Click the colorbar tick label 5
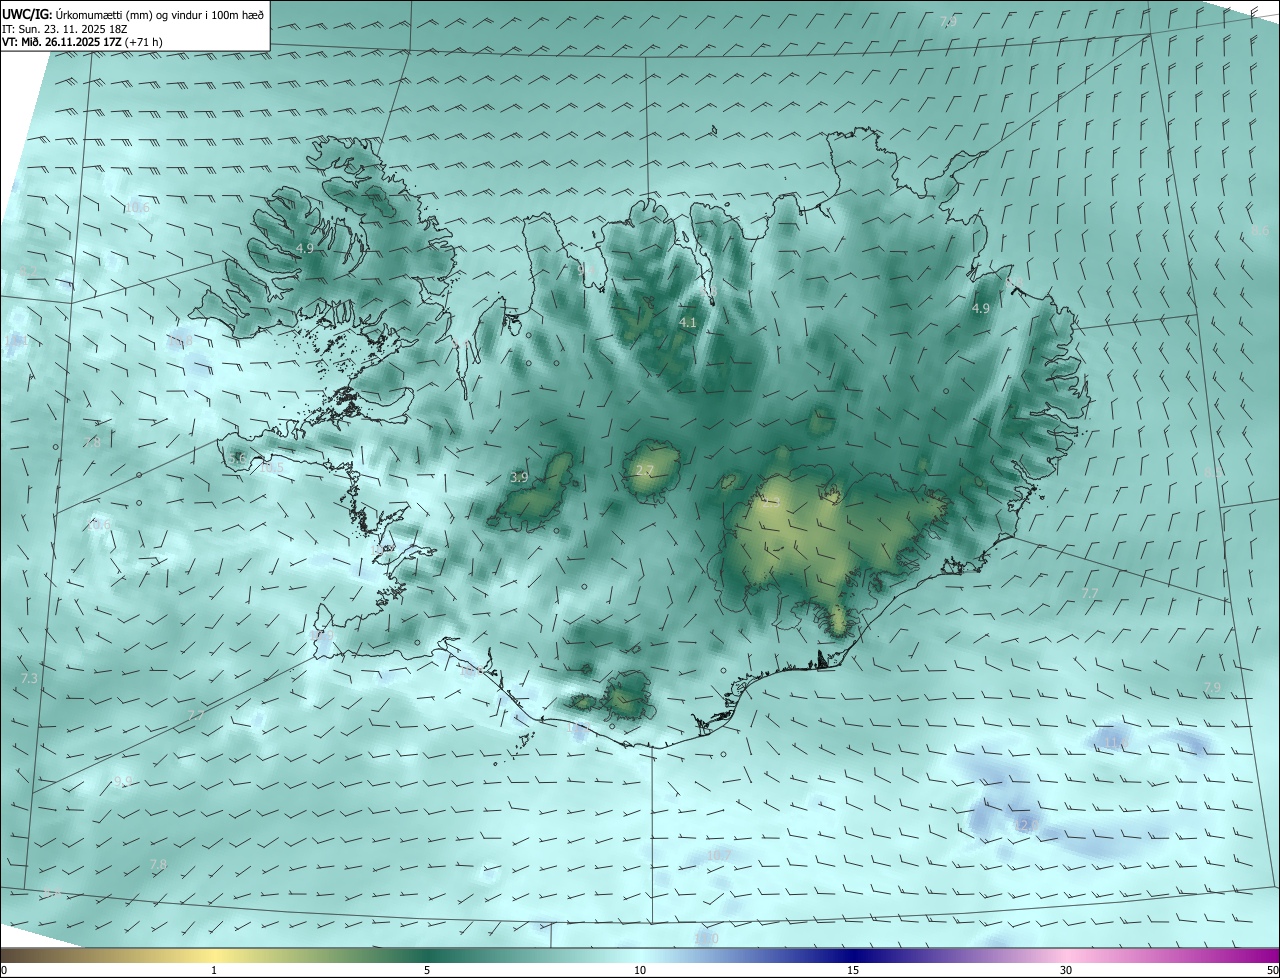Viewport: 1280px width, 978px height. pyautogui.click(x=427, y=970)
